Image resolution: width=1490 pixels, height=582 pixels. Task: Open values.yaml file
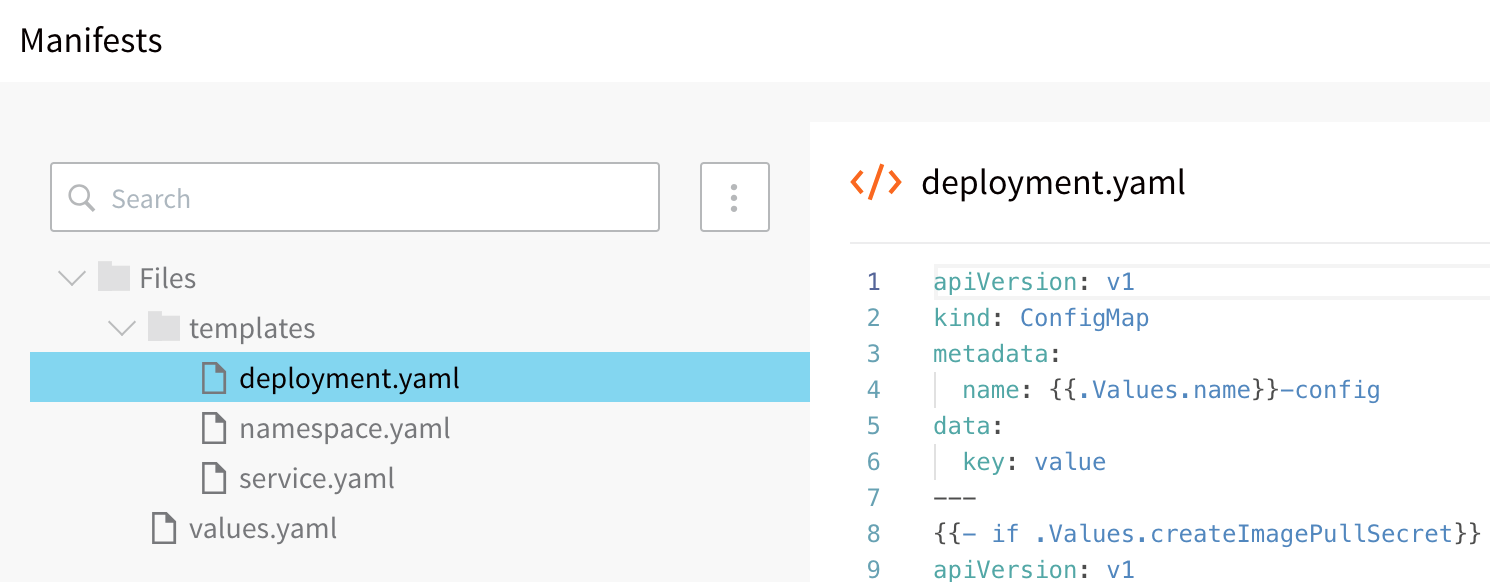point(263,528)
